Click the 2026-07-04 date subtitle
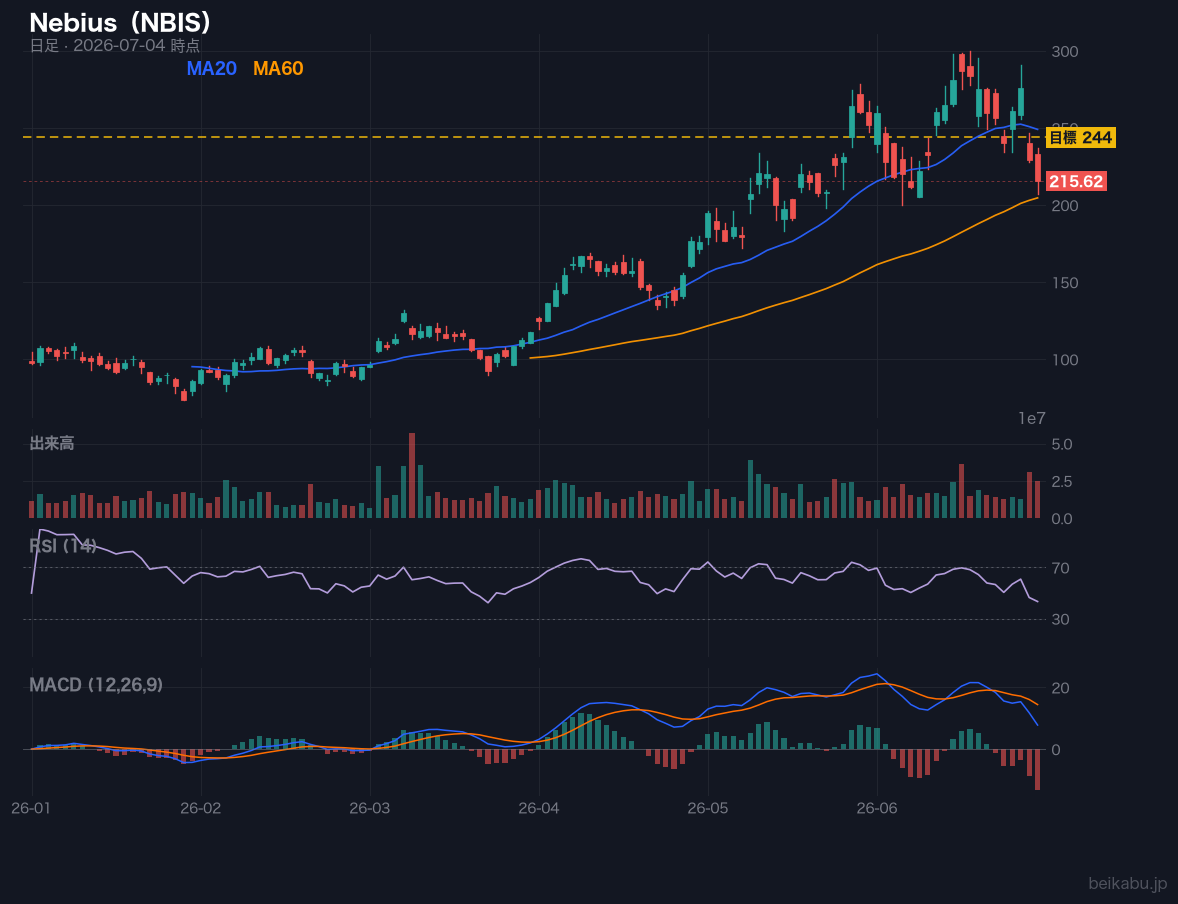 [x=115, y=46]
